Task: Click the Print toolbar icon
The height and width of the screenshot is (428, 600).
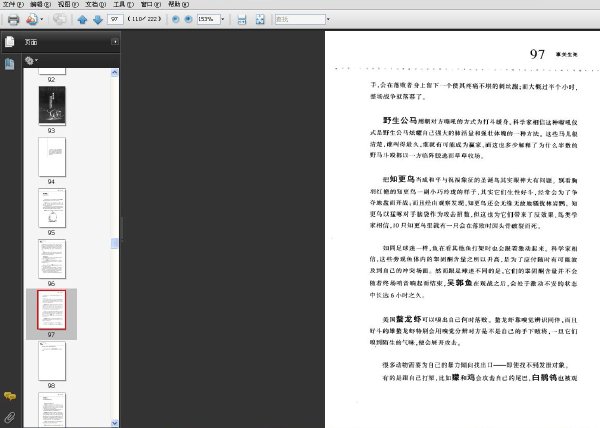Action: point(13,19)
